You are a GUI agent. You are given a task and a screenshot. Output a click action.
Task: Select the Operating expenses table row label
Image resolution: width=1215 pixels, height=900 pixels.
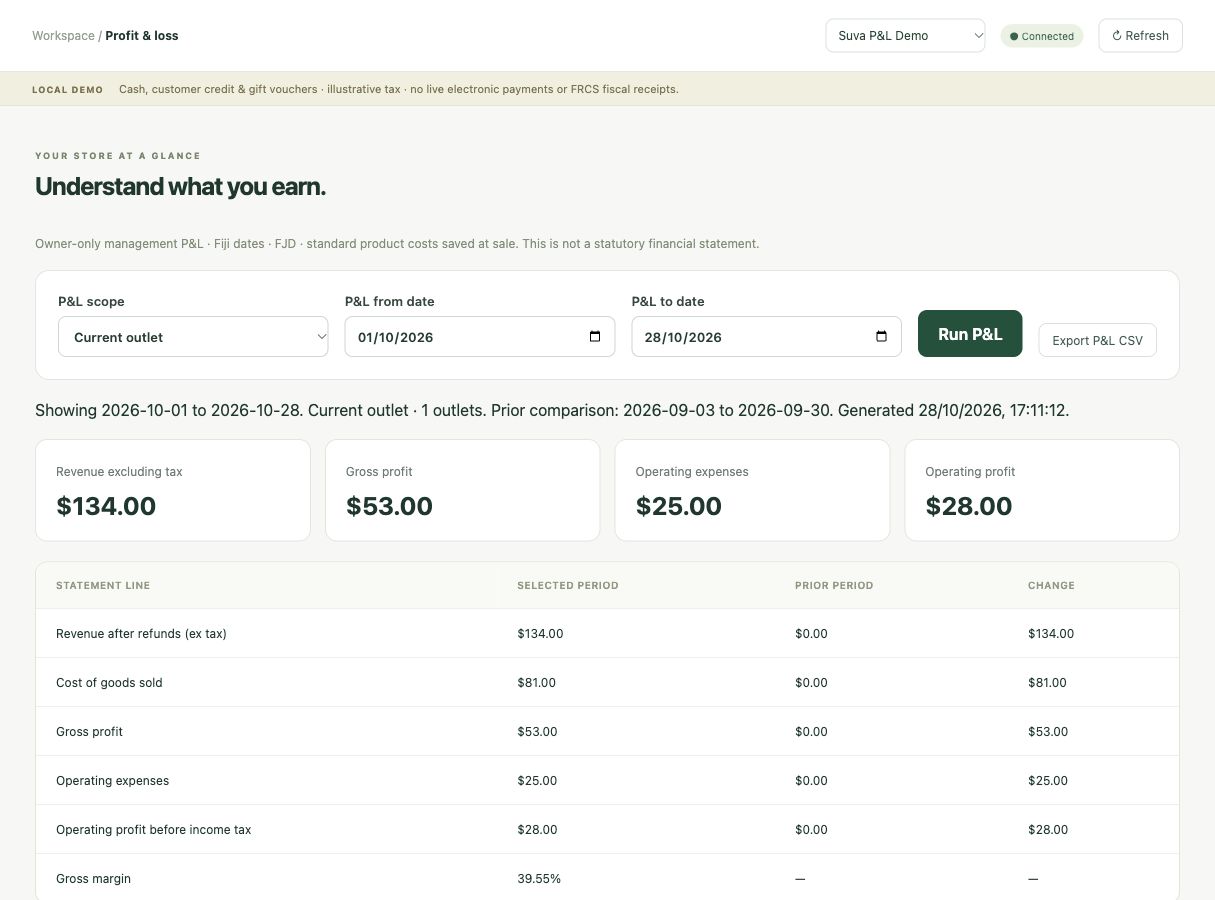pos(112,781)
